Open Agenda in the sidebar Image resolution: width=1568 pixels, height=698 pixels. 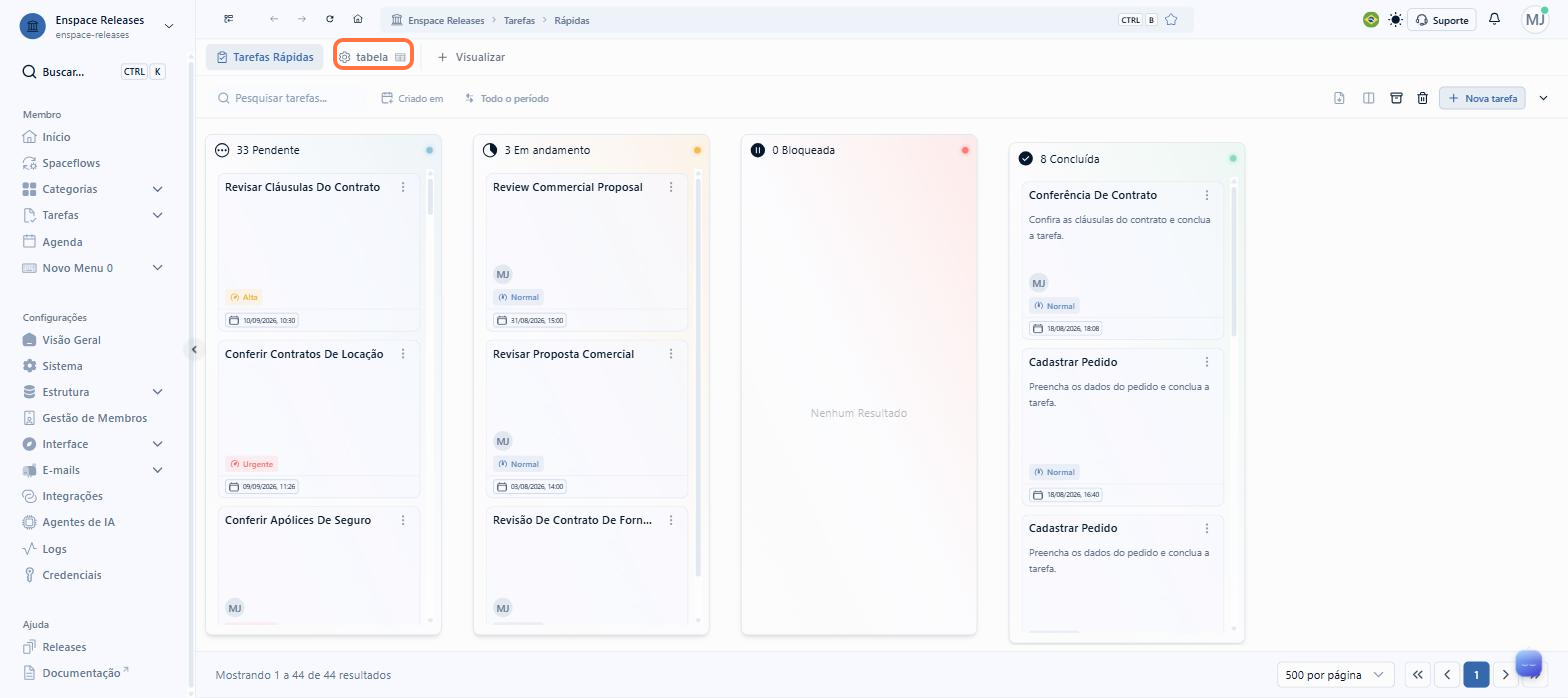(53, 242)
